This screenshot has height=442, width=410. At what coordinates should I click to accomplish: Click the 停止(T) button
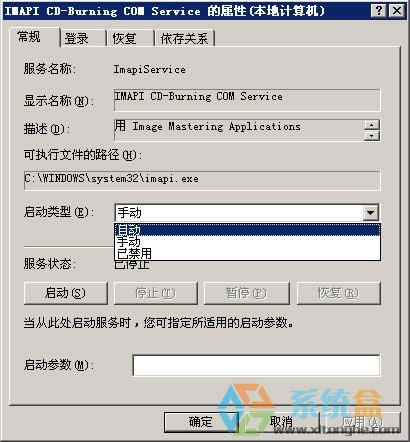(x=156, y=293)
